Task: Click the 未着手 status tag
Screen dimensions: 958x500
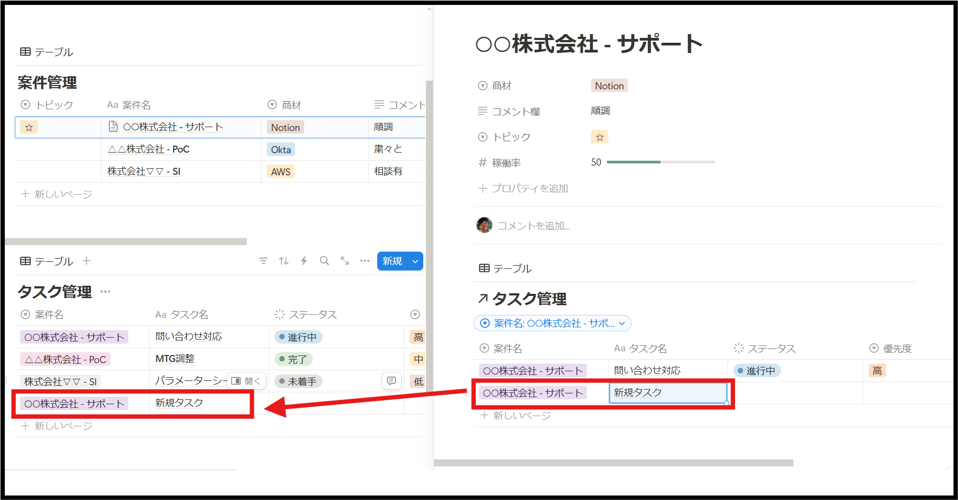Action: point(298,381)
